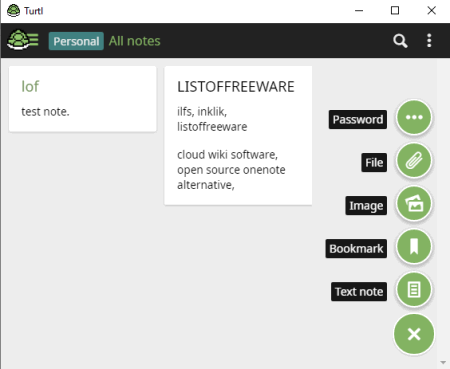Screen dimensions: 450x369
Task: Maximize the Turtl window
Action: click(x=395, y=11)
